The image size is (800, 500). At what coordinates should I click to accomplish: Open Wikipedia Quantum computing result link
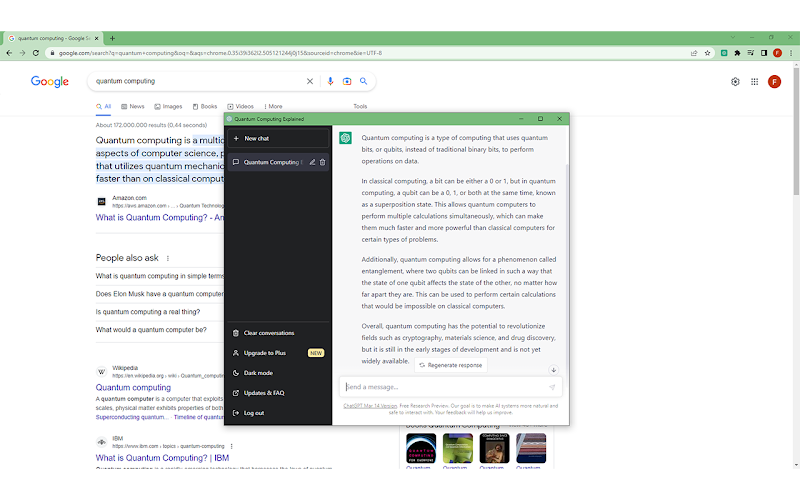click(133, 388)
